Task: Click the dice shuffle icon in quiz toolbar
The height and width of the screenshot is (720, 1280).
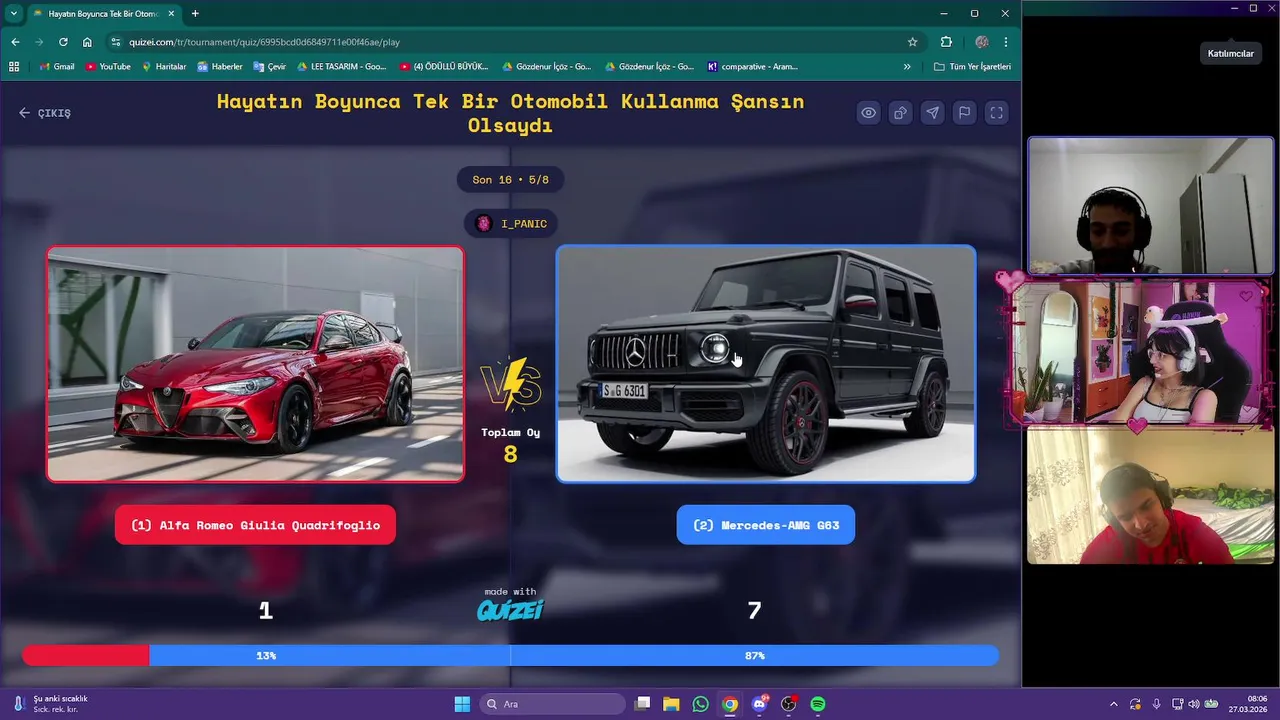Action: coord(900,113)
